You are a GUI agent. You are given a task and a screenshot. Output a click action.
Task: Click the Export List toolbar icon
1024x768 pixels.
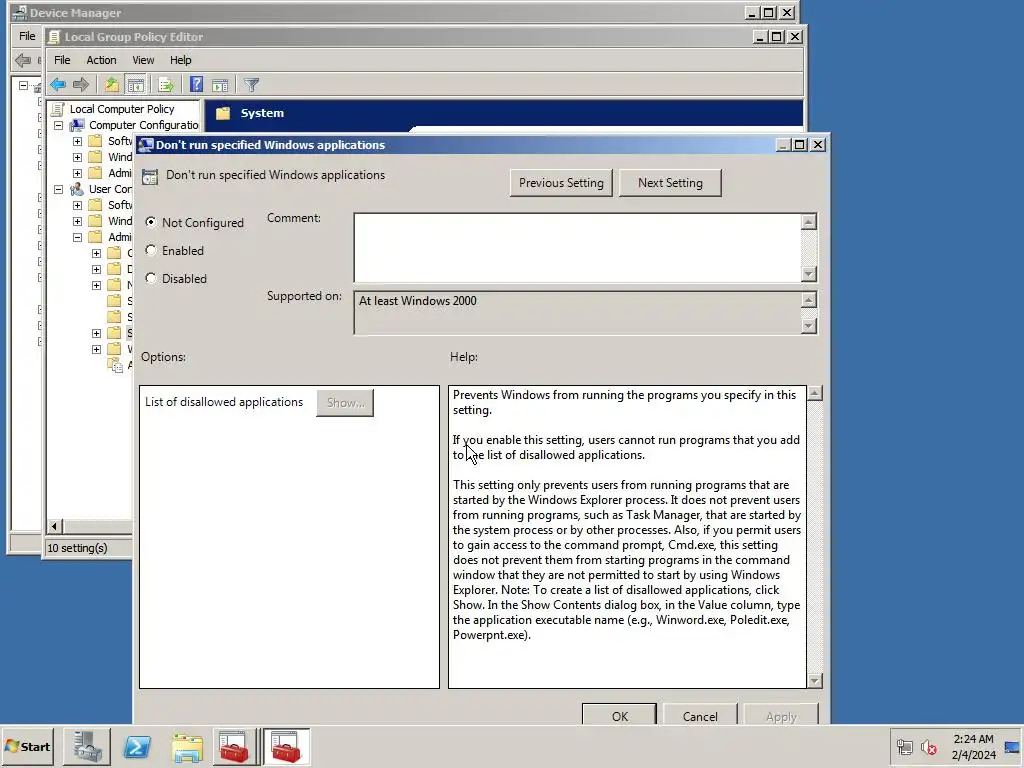[x=166, y=84]
